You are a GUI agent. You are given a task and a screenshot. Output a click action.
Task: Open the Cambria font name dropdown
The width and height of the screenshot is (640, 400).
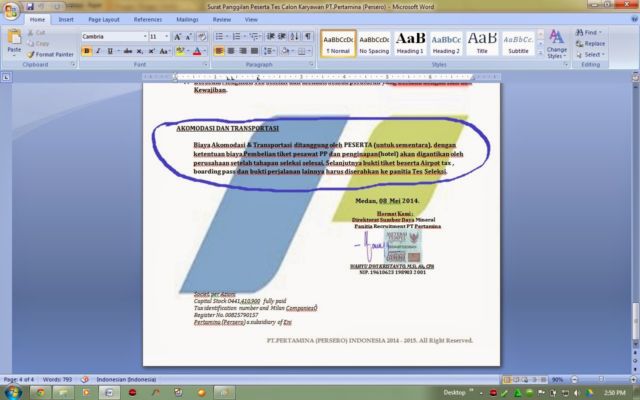pyautogui.click(x=145, y=37)
